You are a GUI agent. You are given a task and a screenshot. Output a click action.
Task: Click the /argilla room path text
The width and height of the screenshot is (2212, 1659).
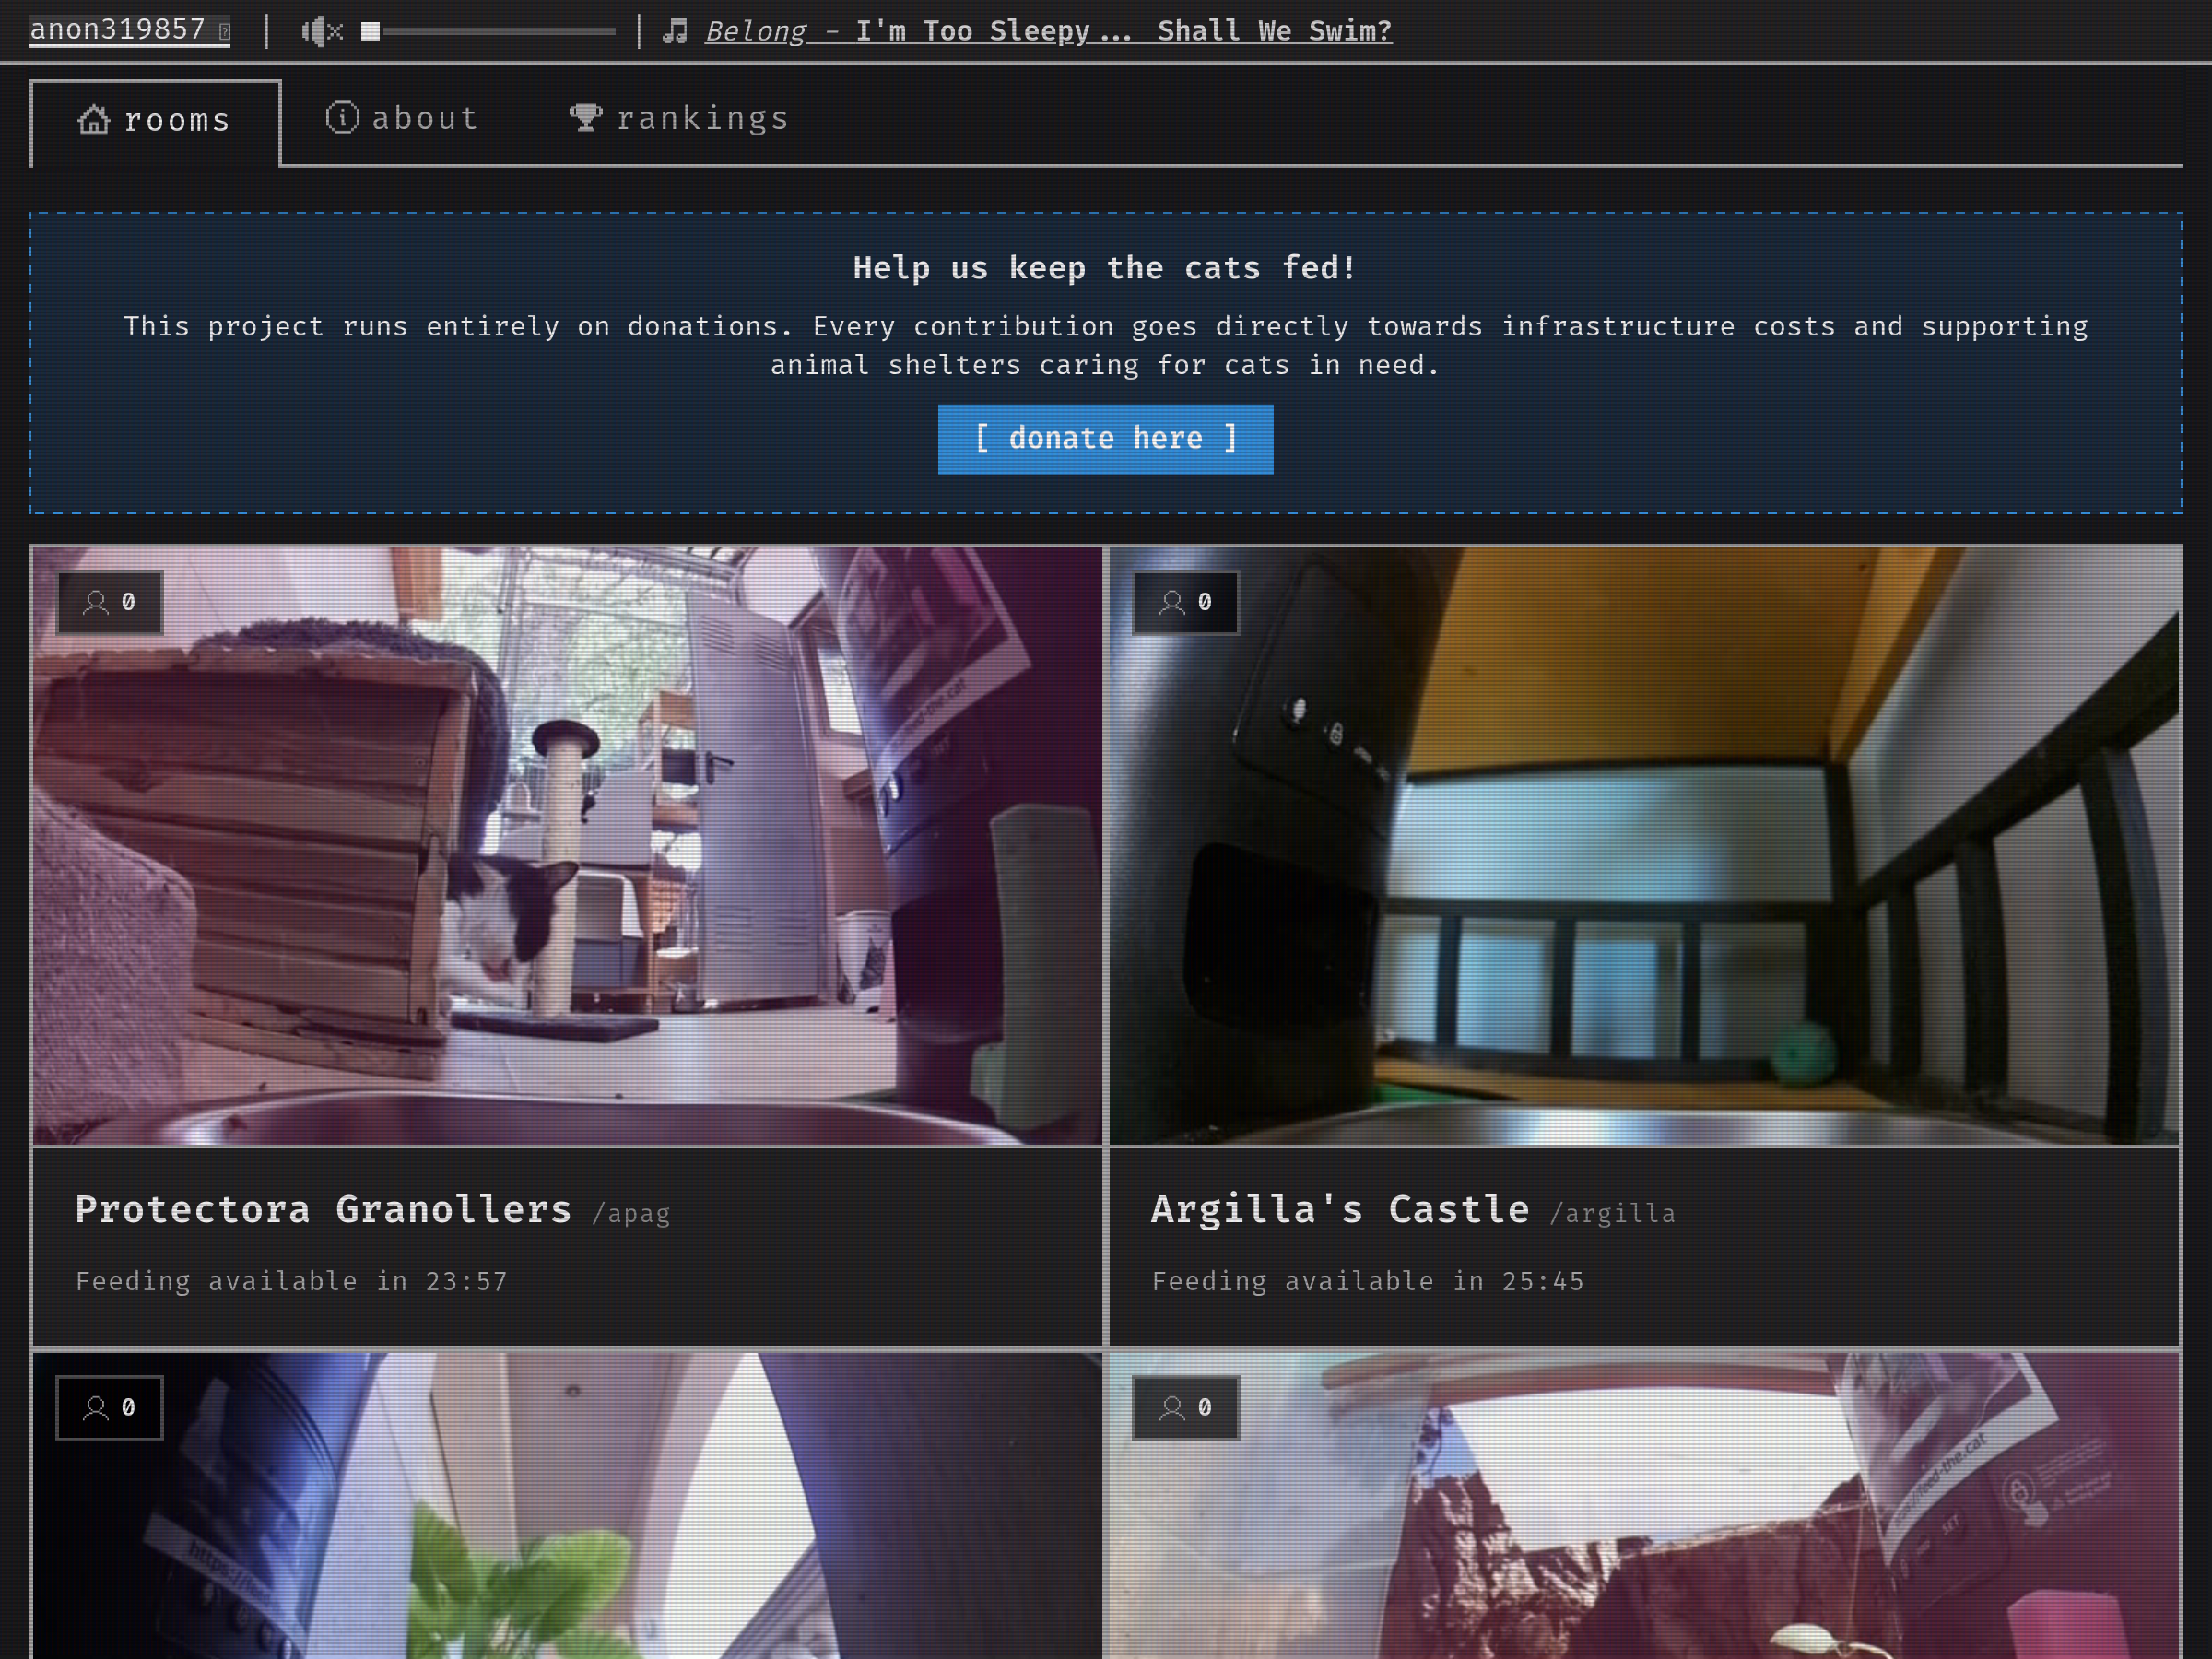click(1612, 1215)
